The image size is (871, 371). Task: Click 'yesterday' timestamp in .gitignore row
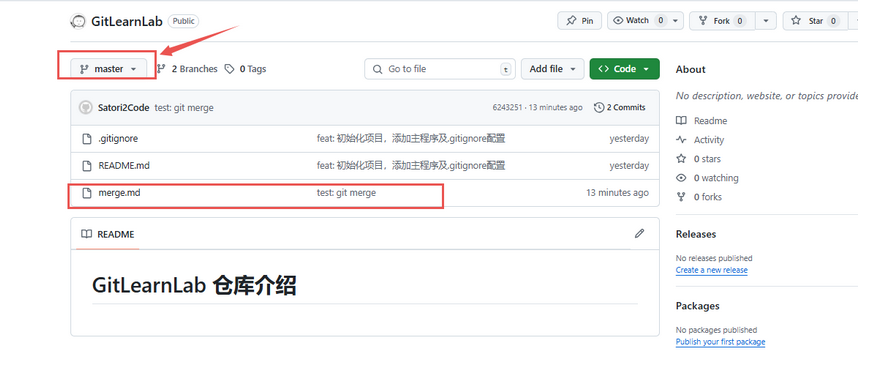tap(629, 139)
